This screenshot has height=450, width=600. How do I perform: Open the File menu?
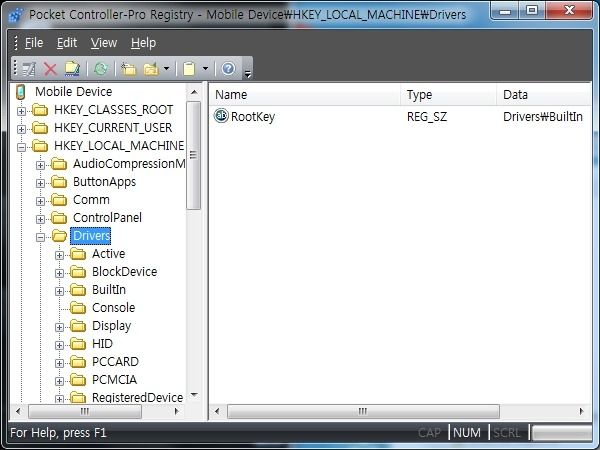tap(34, 43)
